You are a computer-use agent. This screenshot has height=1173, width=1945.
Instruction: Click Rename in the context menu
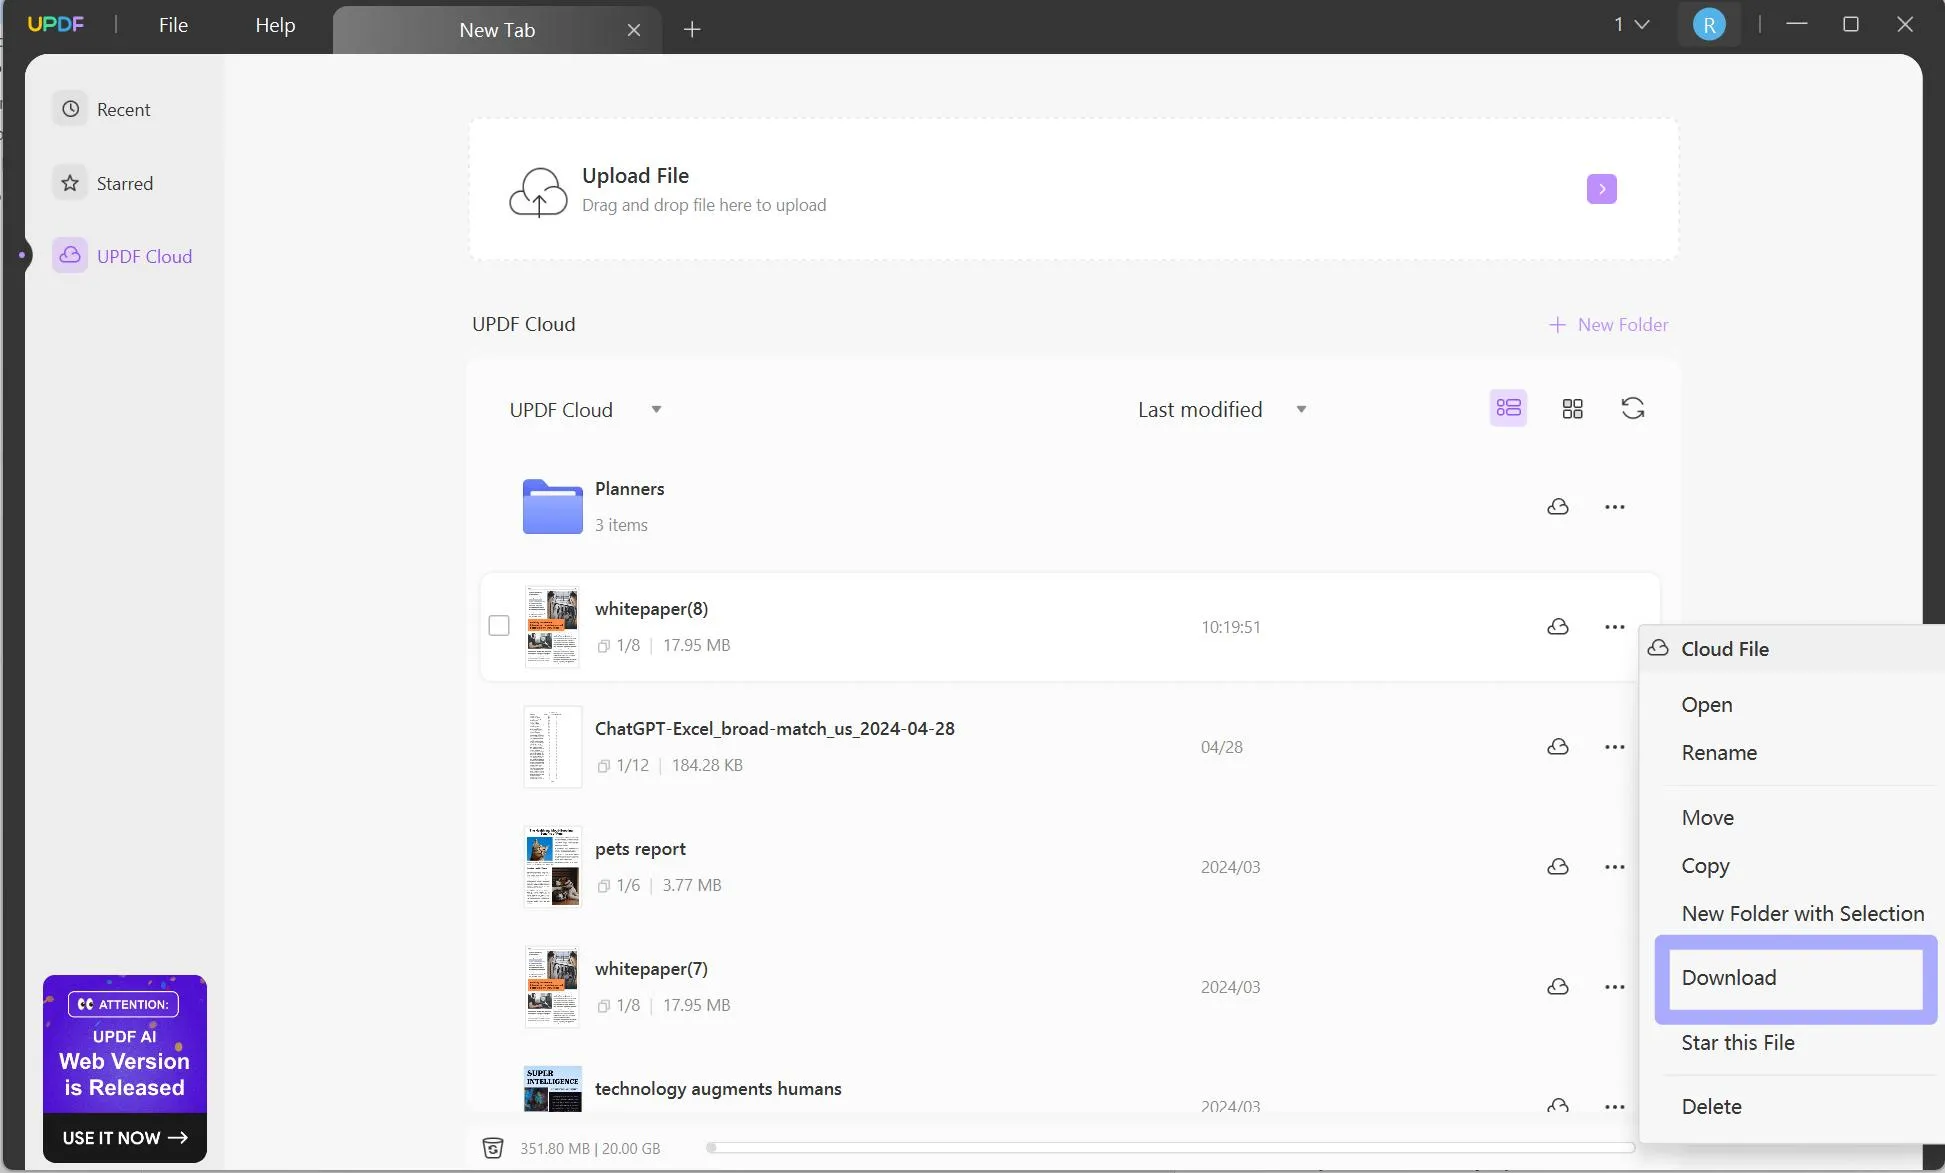1720,752
